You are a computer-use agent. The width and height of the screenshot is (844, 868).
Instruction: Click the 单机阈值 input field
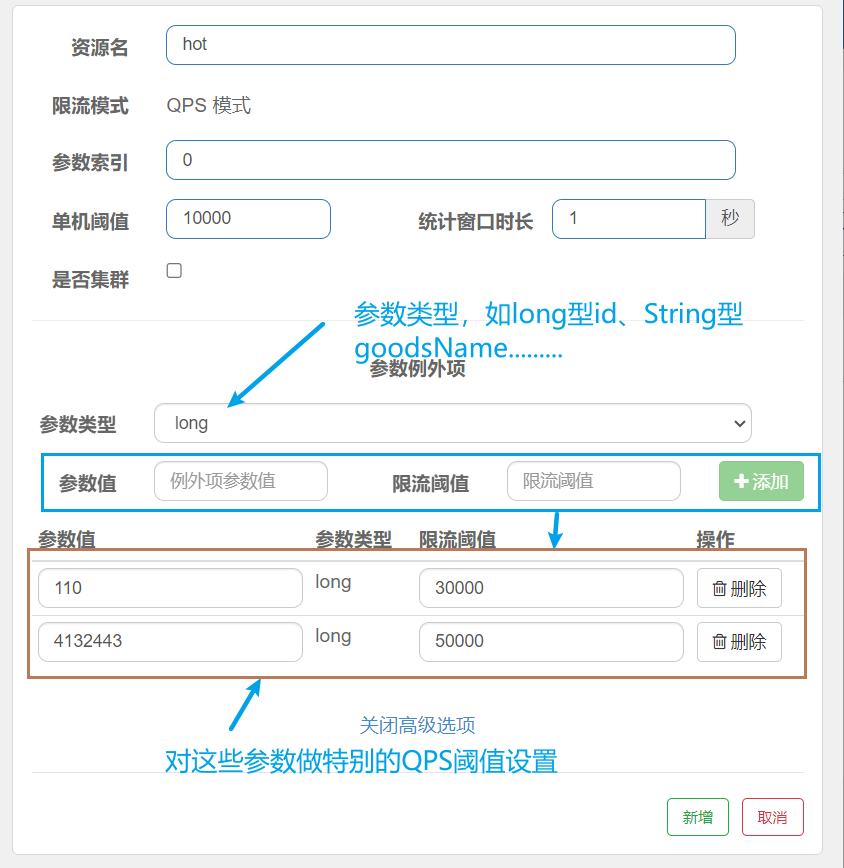248,219
